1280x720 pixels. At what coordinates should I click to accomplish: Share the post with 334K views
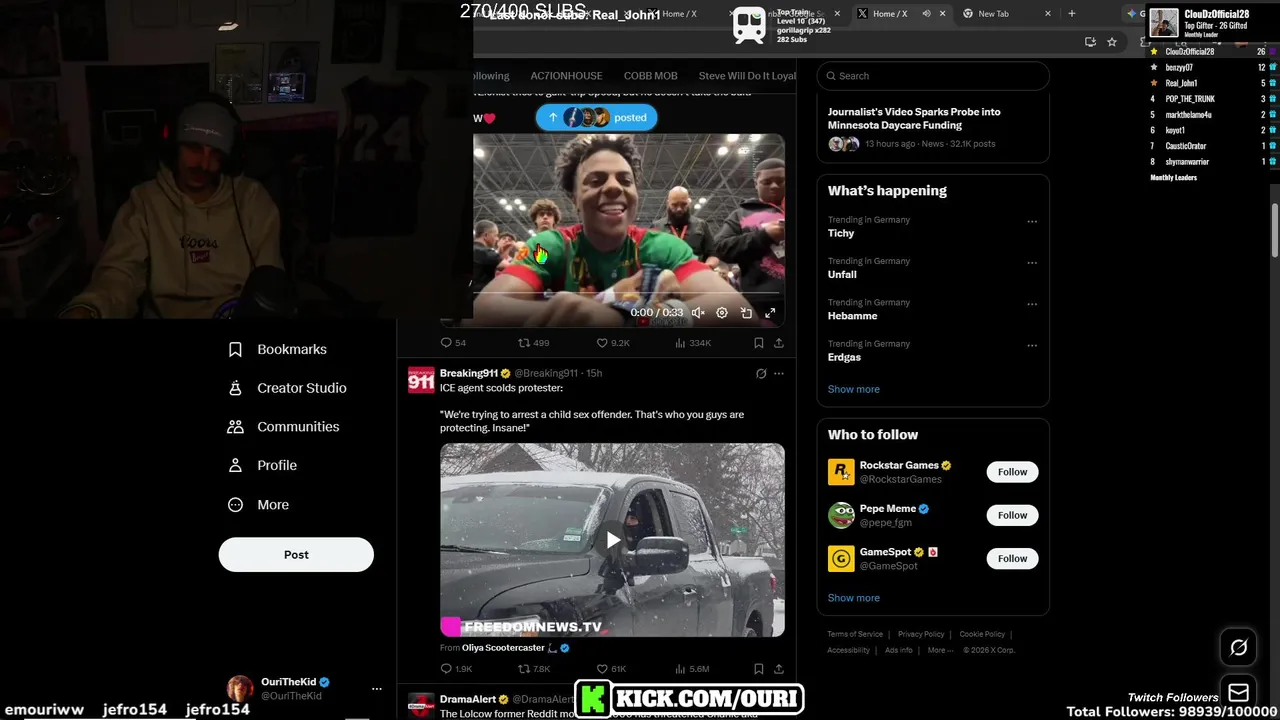coord(779,343)
